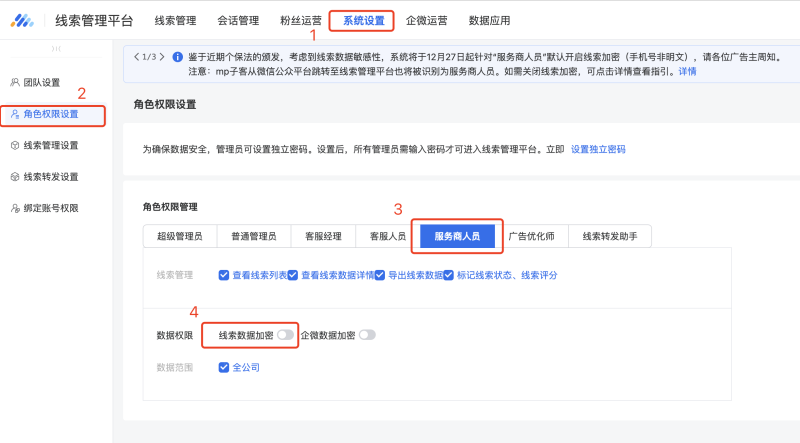Open 数据应用 top menu
Image resolution: width=800 pixels, height=443 pixels.
tap(489, 21)
